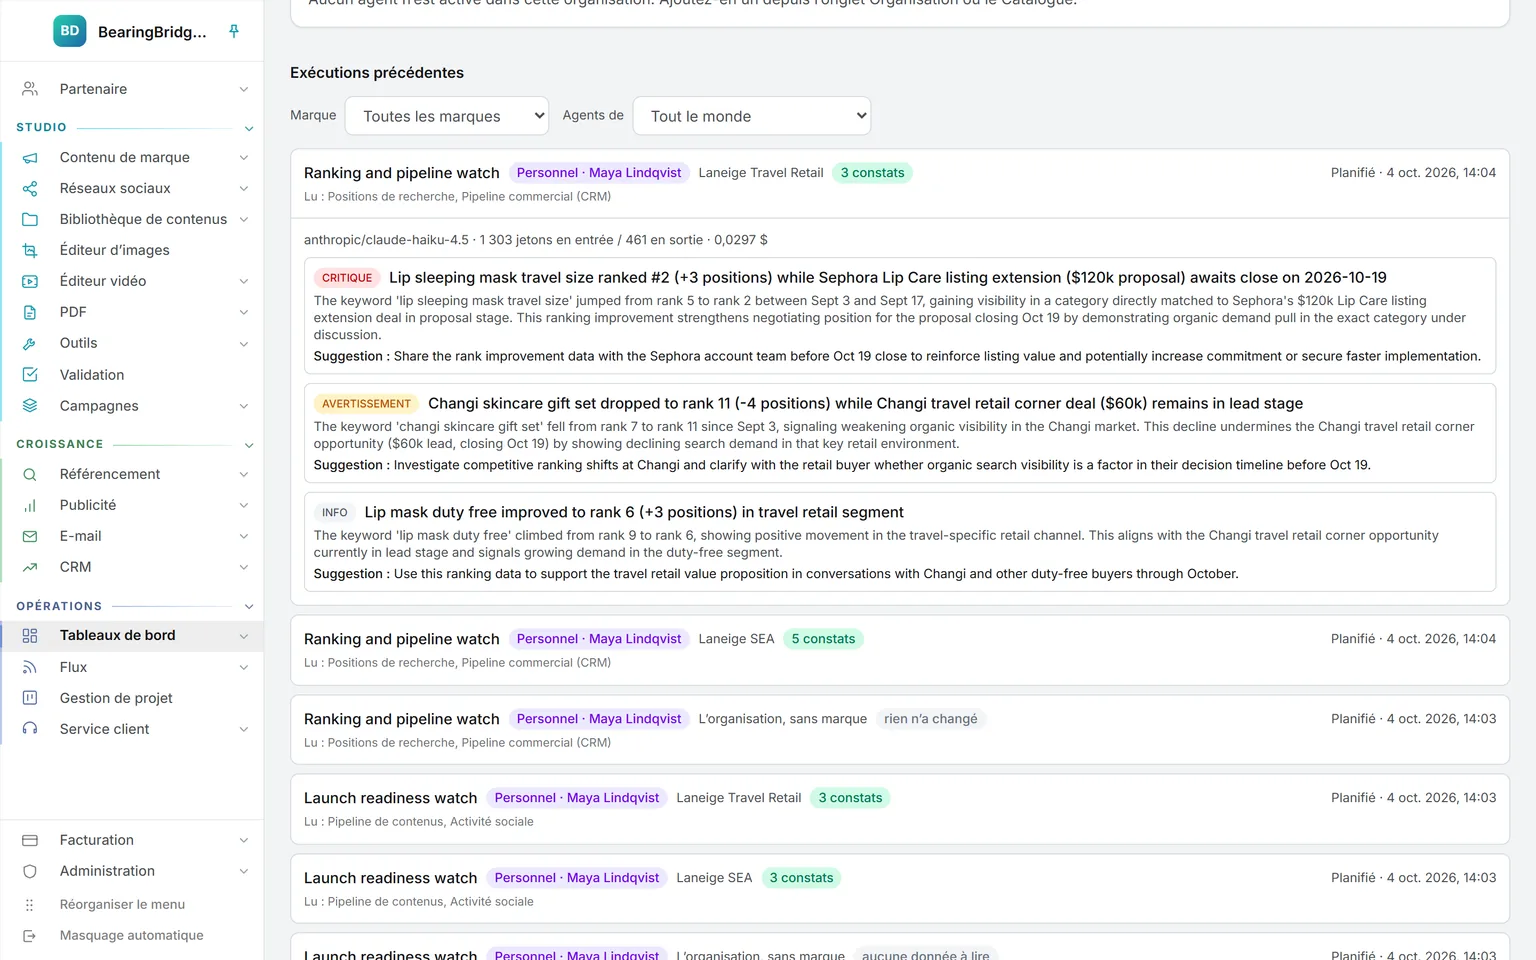Click the megaphone icon for Contenu de marque
This screenshot has width=1536, height=960.
click(x=30, y=158)
